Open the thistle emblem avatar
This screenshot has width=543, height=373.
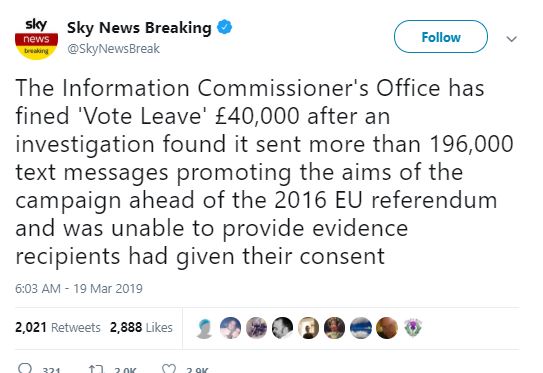tap(412, 328)
